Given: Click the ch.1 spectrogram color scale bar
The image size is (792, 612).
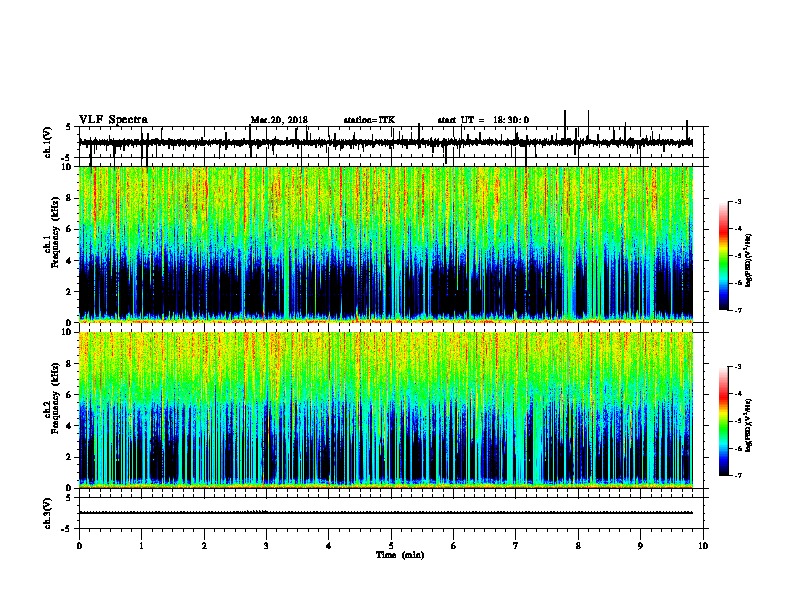Looking at the screenshot, I should tap(723, 256).
